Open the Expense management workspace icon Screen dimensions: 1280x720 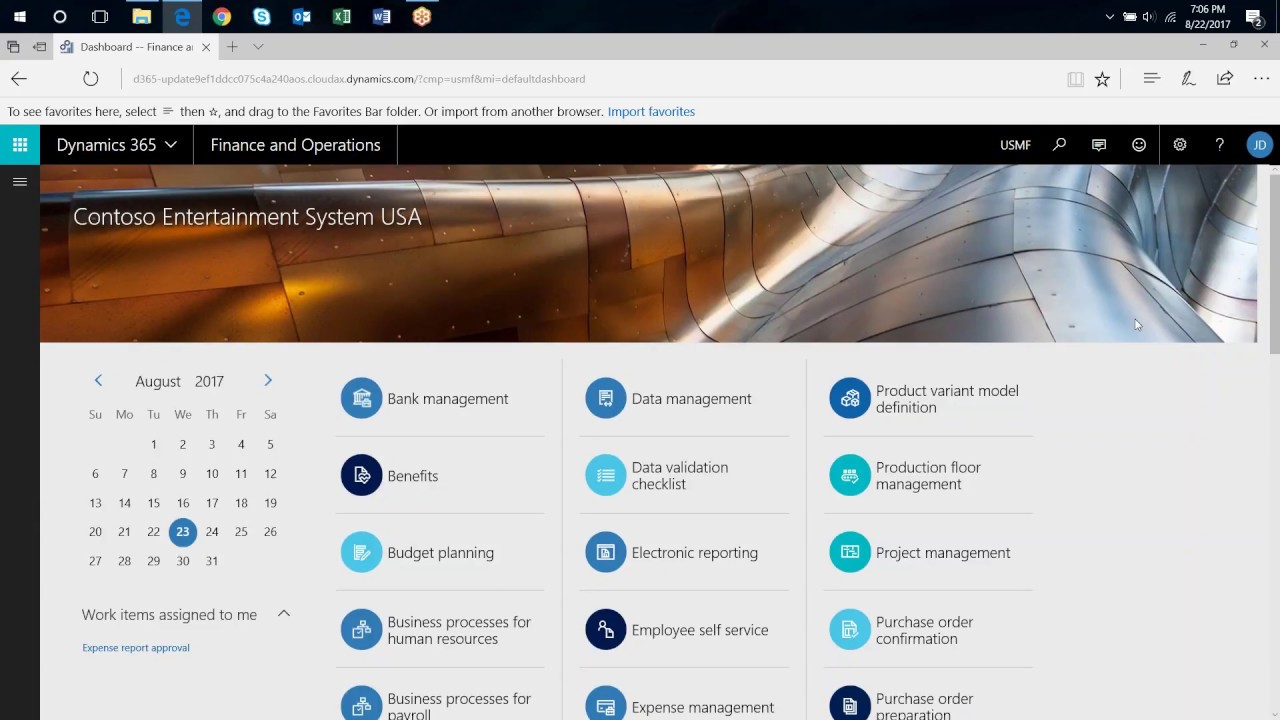(605, 704)
